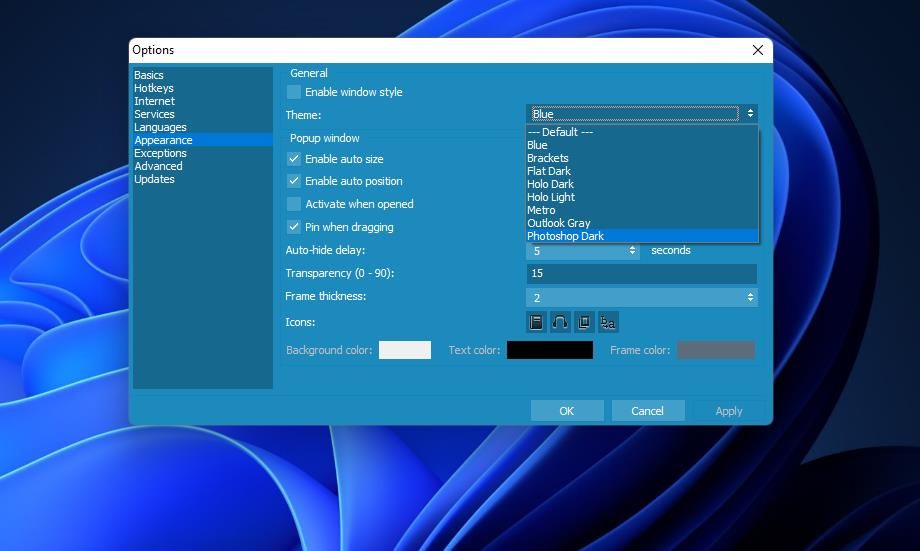Screen dimensions: 920x551
Task: Pick the gray Frame color swatch
Action: pyautogui.click(x=716, y=350)
